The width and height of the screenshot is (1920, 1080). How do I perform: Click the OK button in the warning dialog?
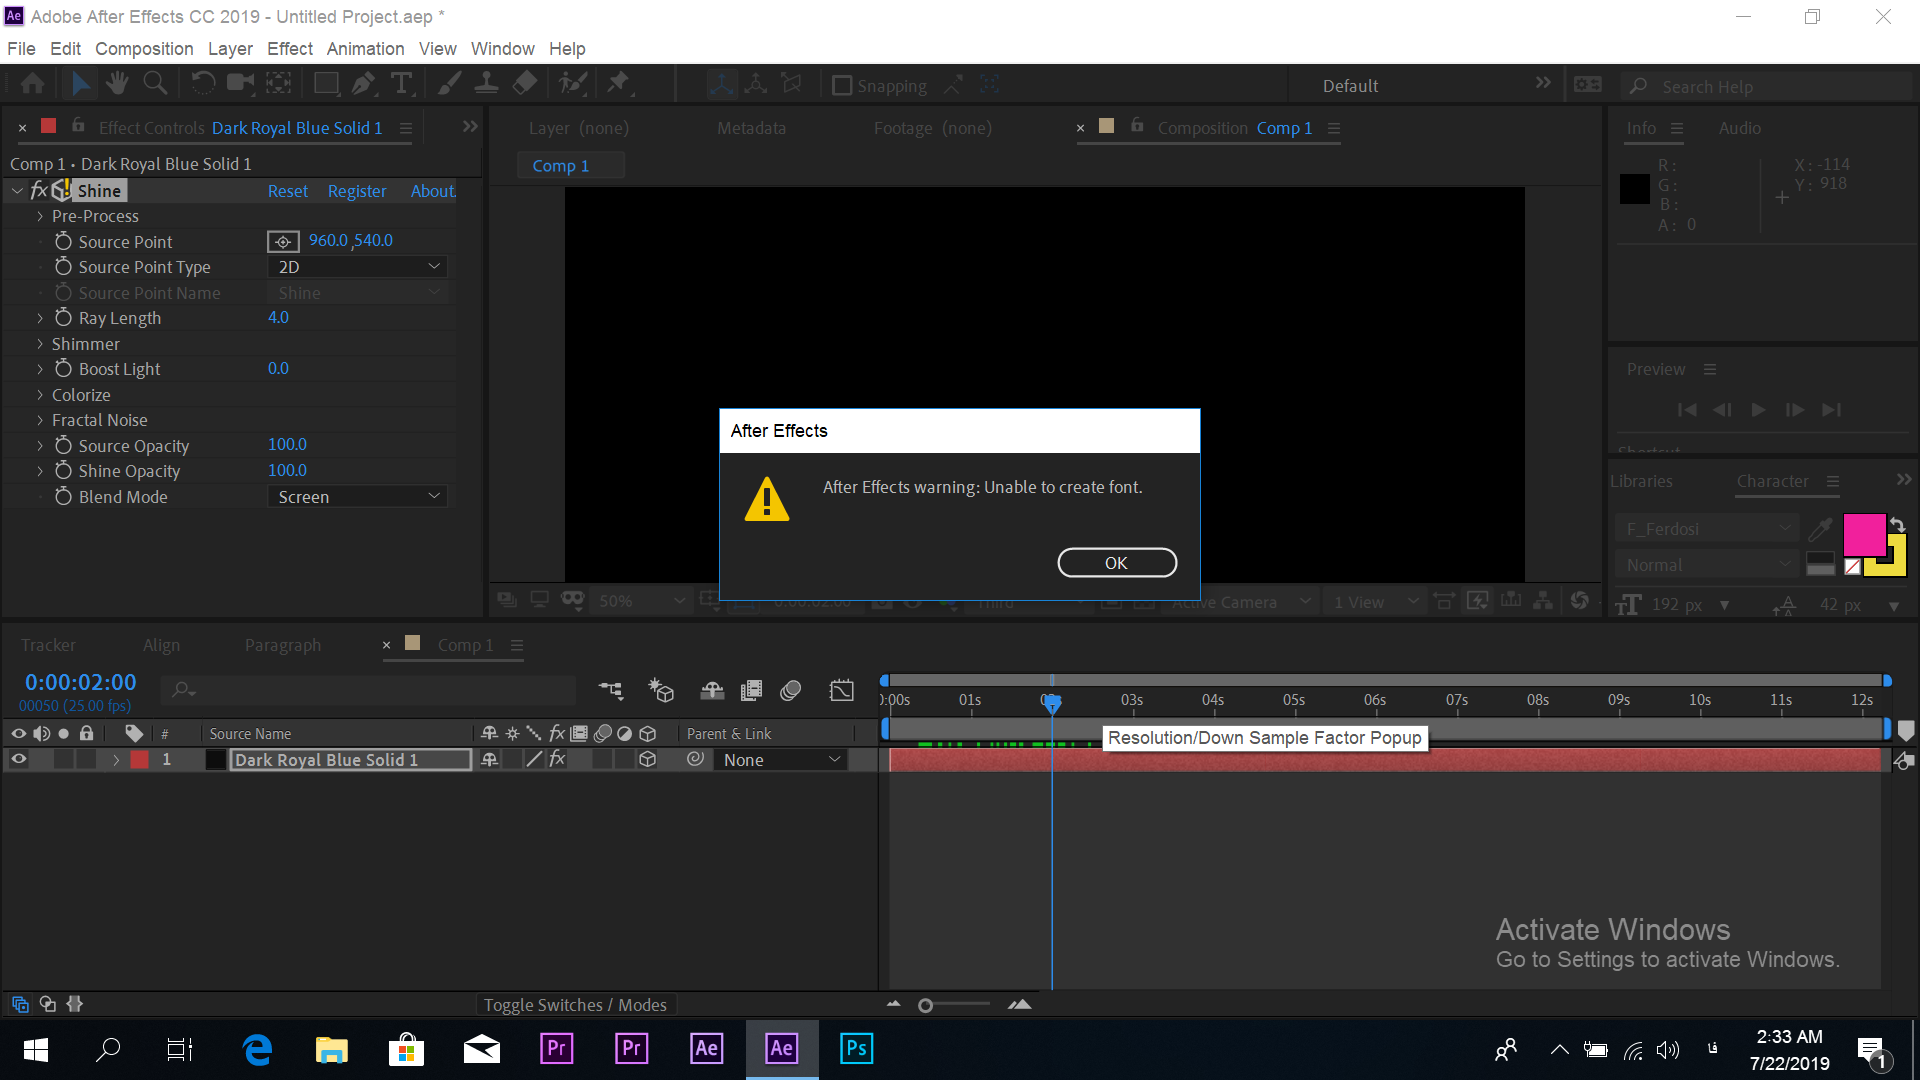(x=1116, y=562)
